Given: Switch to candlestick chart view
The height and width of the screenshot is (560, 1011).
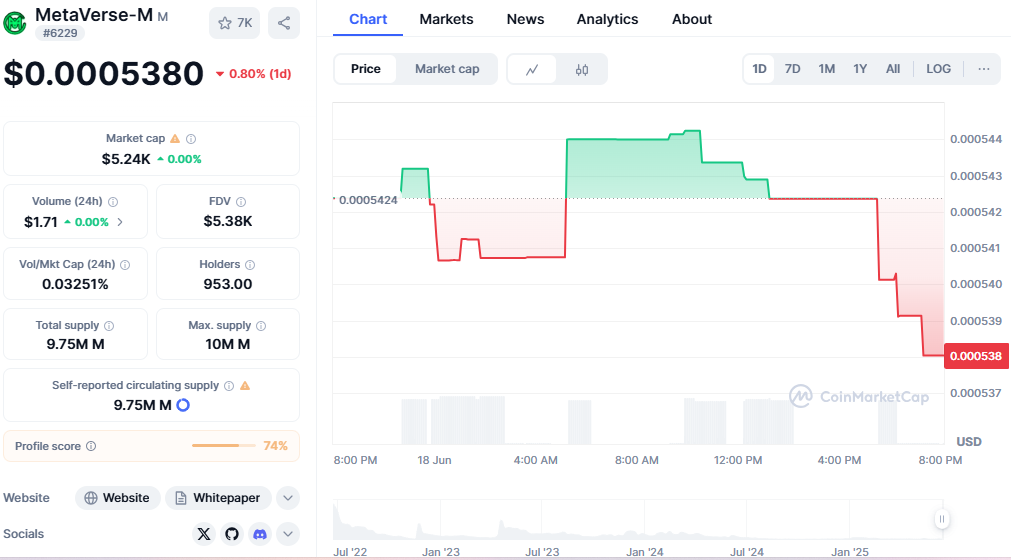Looking at the screenshot, I should (x=582, y=70).
